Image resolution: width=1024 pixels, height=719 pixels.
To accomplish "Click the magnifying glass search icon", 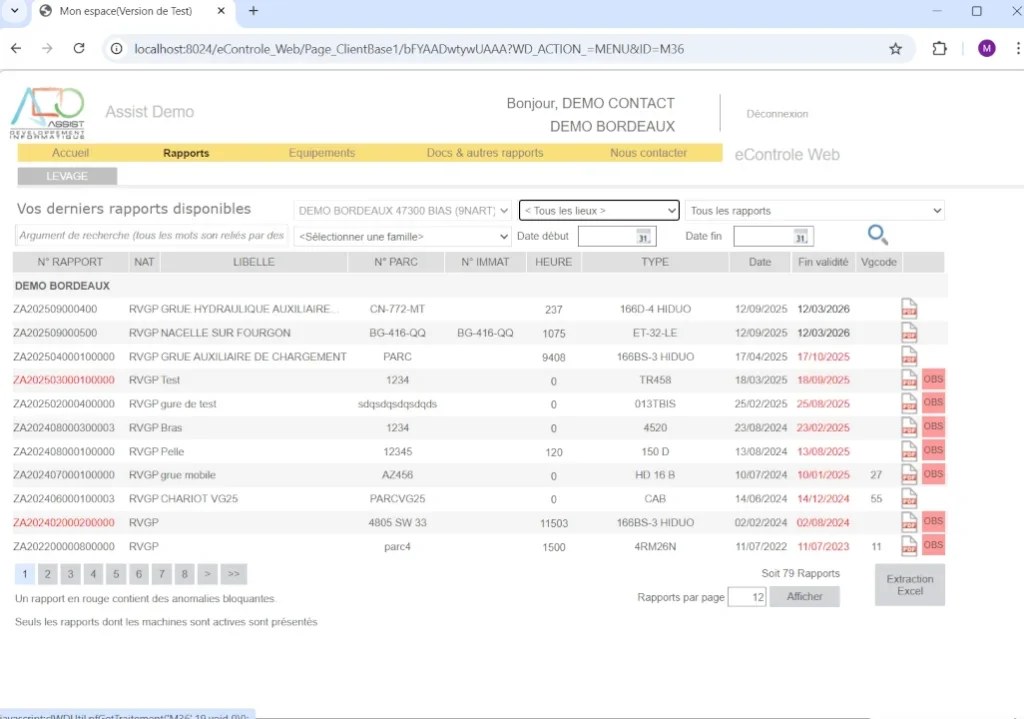I will [877, 235].
